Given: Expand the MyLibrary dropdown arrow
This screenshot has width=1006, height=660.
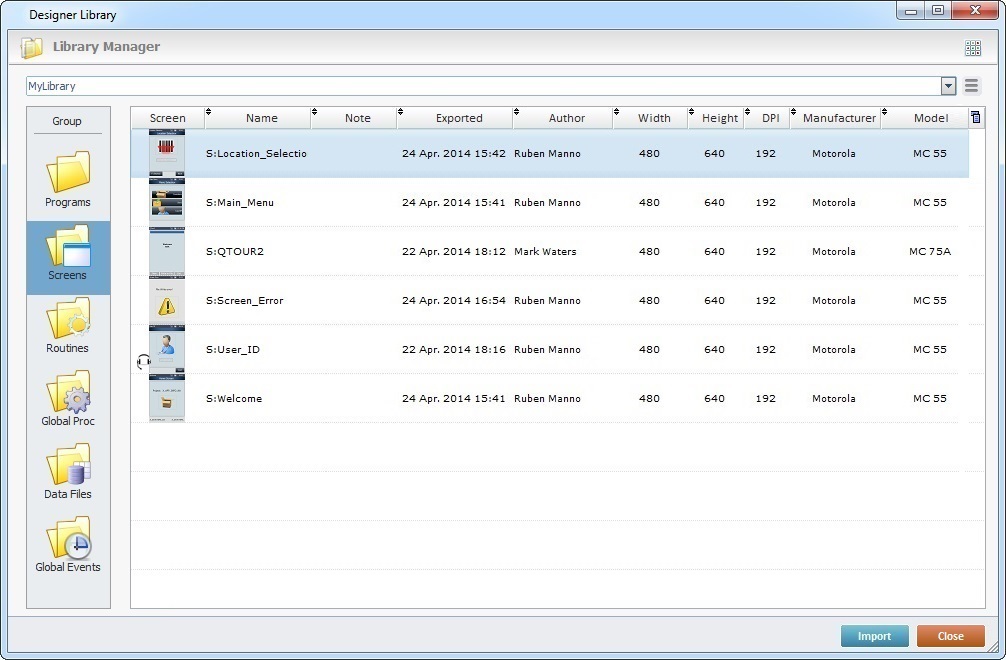Looking at the screenshot, I should [x=948, y=86].
